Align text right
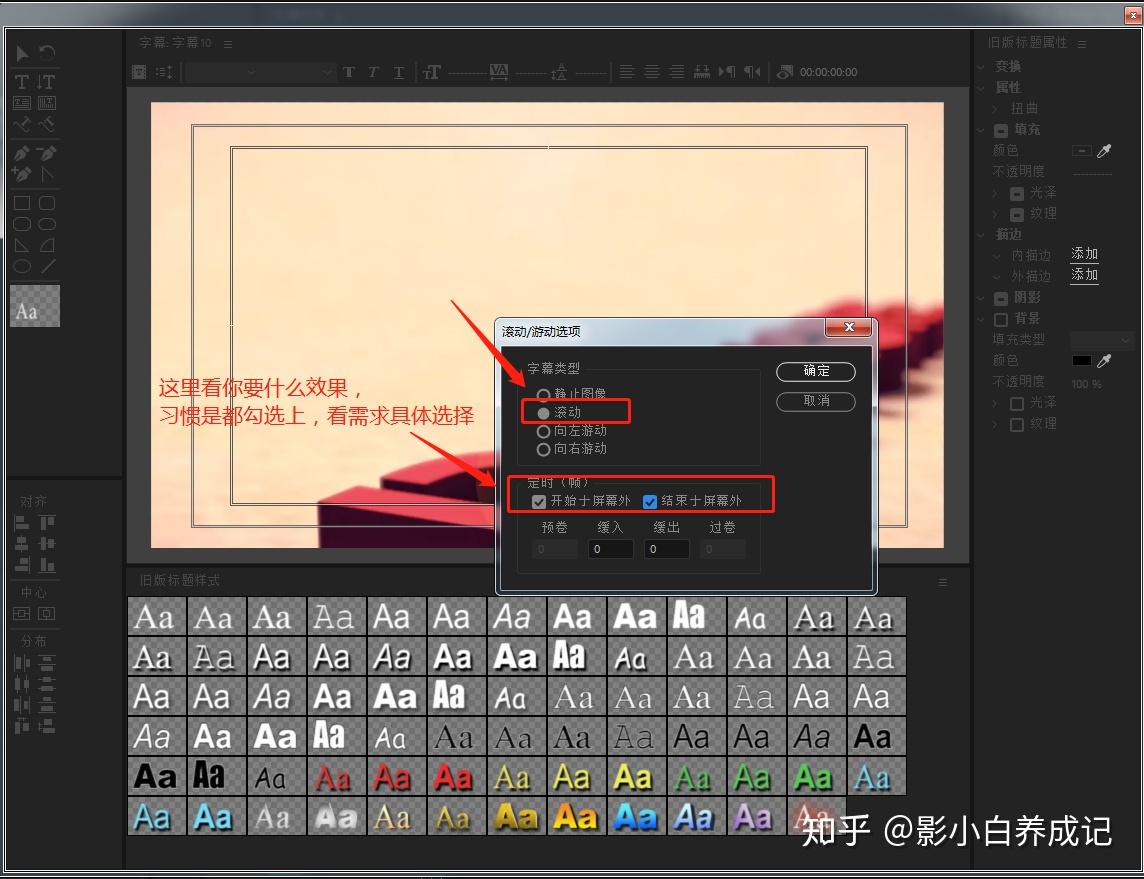The height and width of the screenshot is (879, 1144). pos(677,71)
